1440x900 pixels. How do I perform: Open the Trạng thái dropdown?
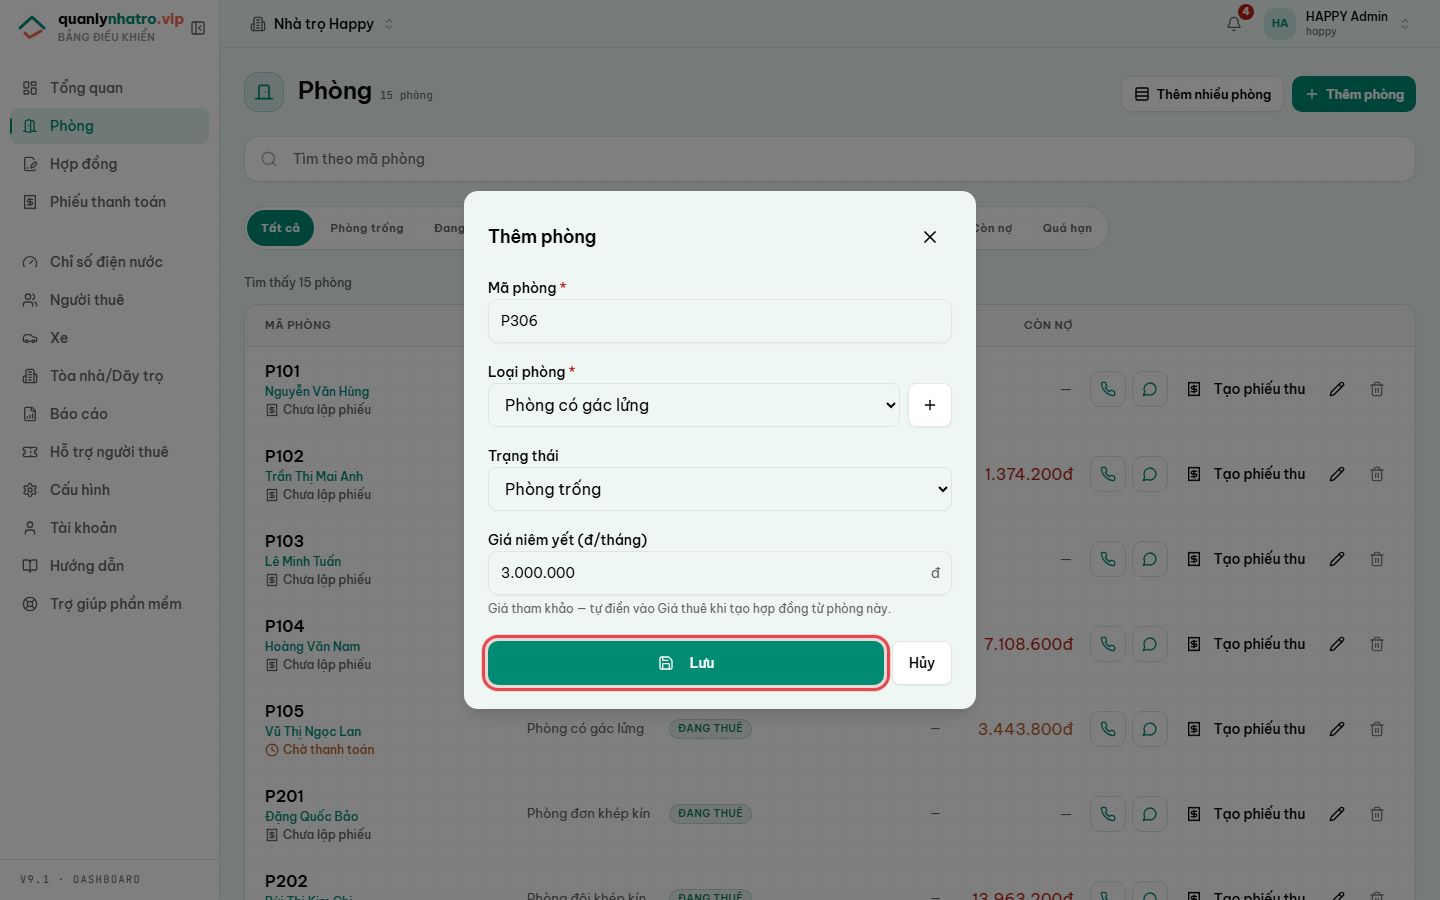tap(720, 489)
